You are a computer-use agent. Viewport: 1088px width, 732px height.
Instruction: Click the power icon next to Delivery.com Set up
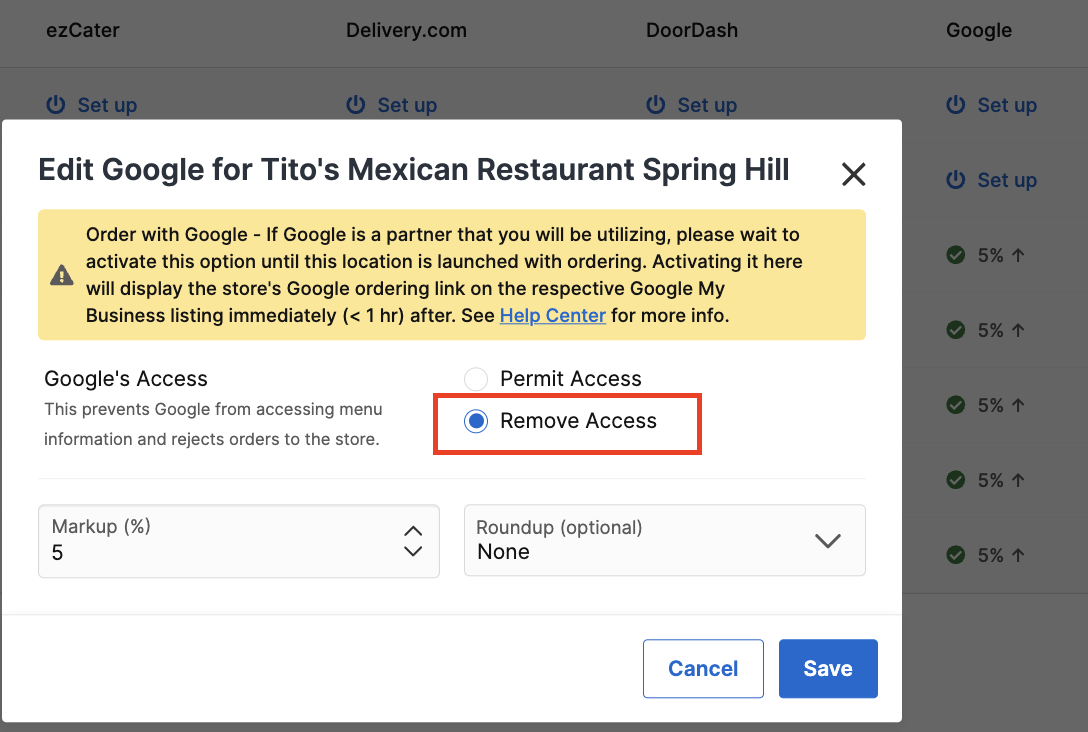point(355,105)
